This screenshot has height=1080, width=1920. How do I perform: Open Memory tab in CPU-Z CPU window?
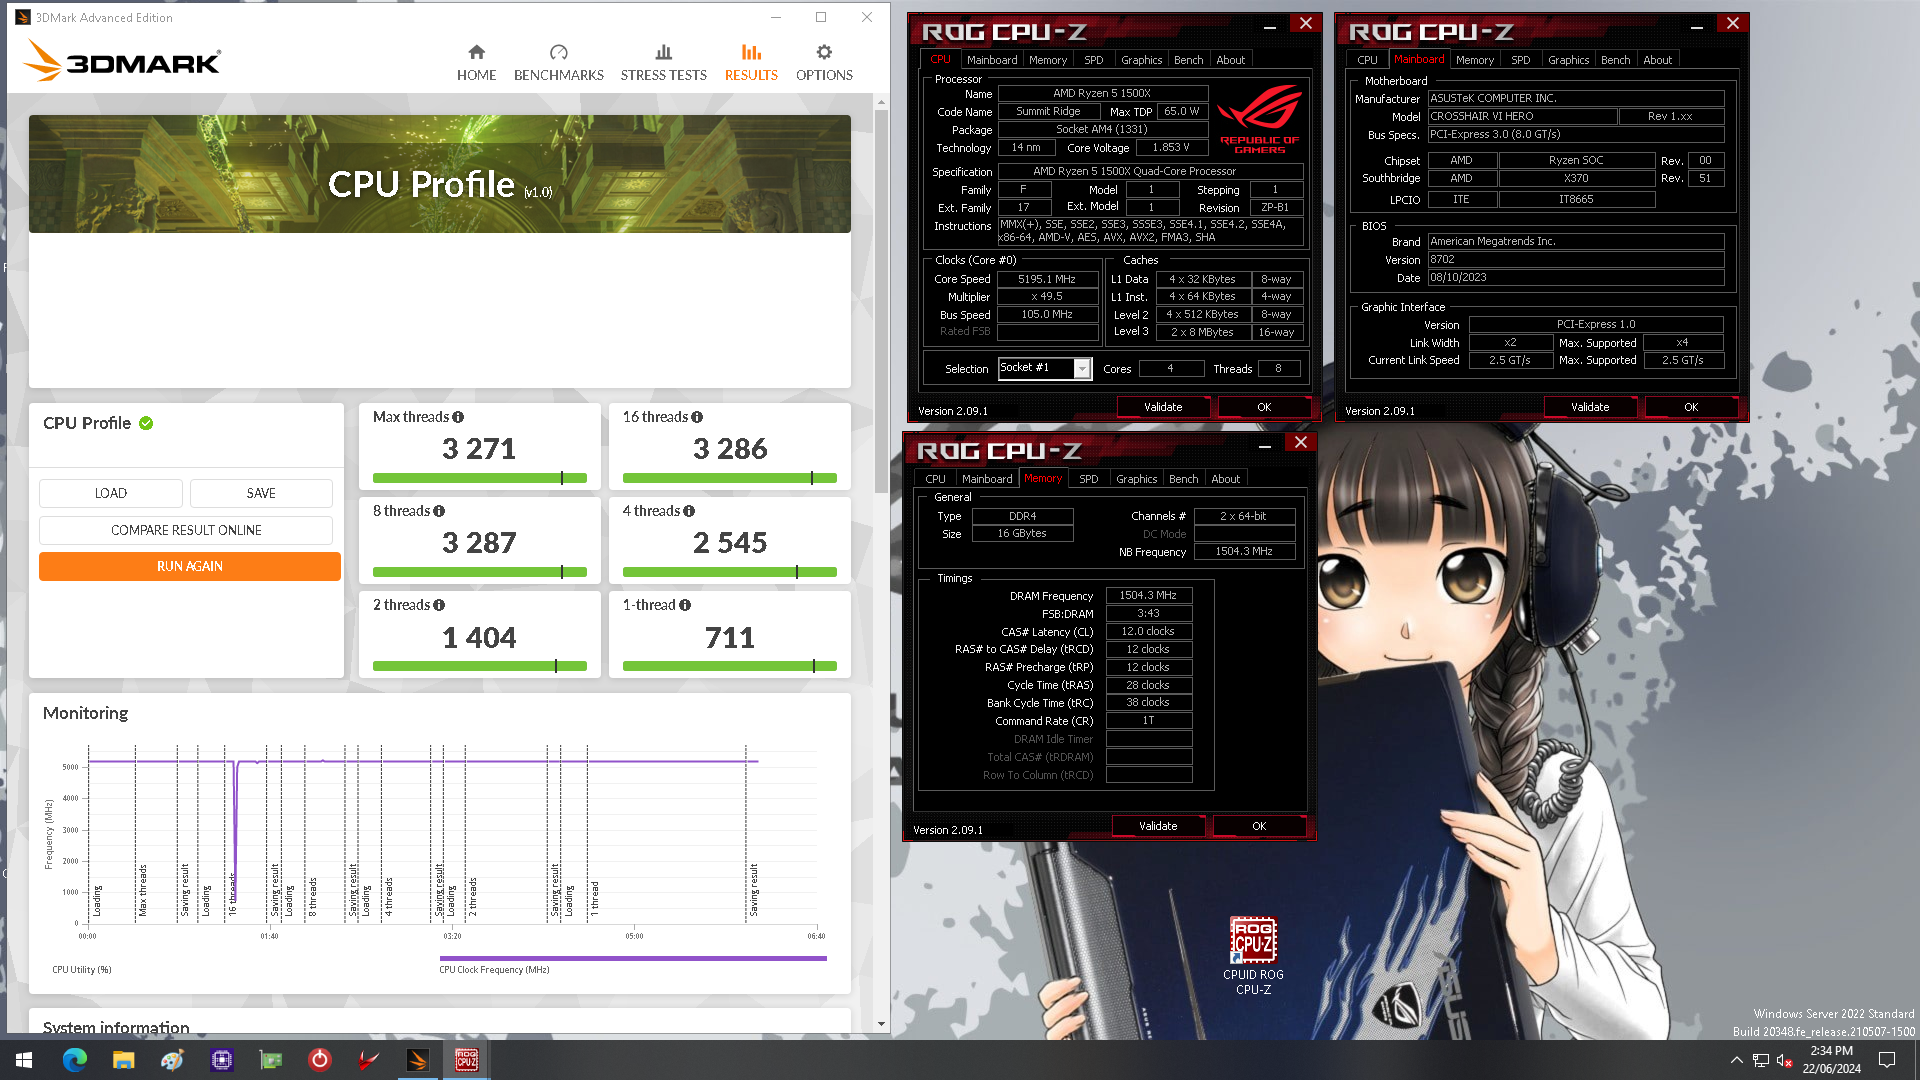[1047, 60]
